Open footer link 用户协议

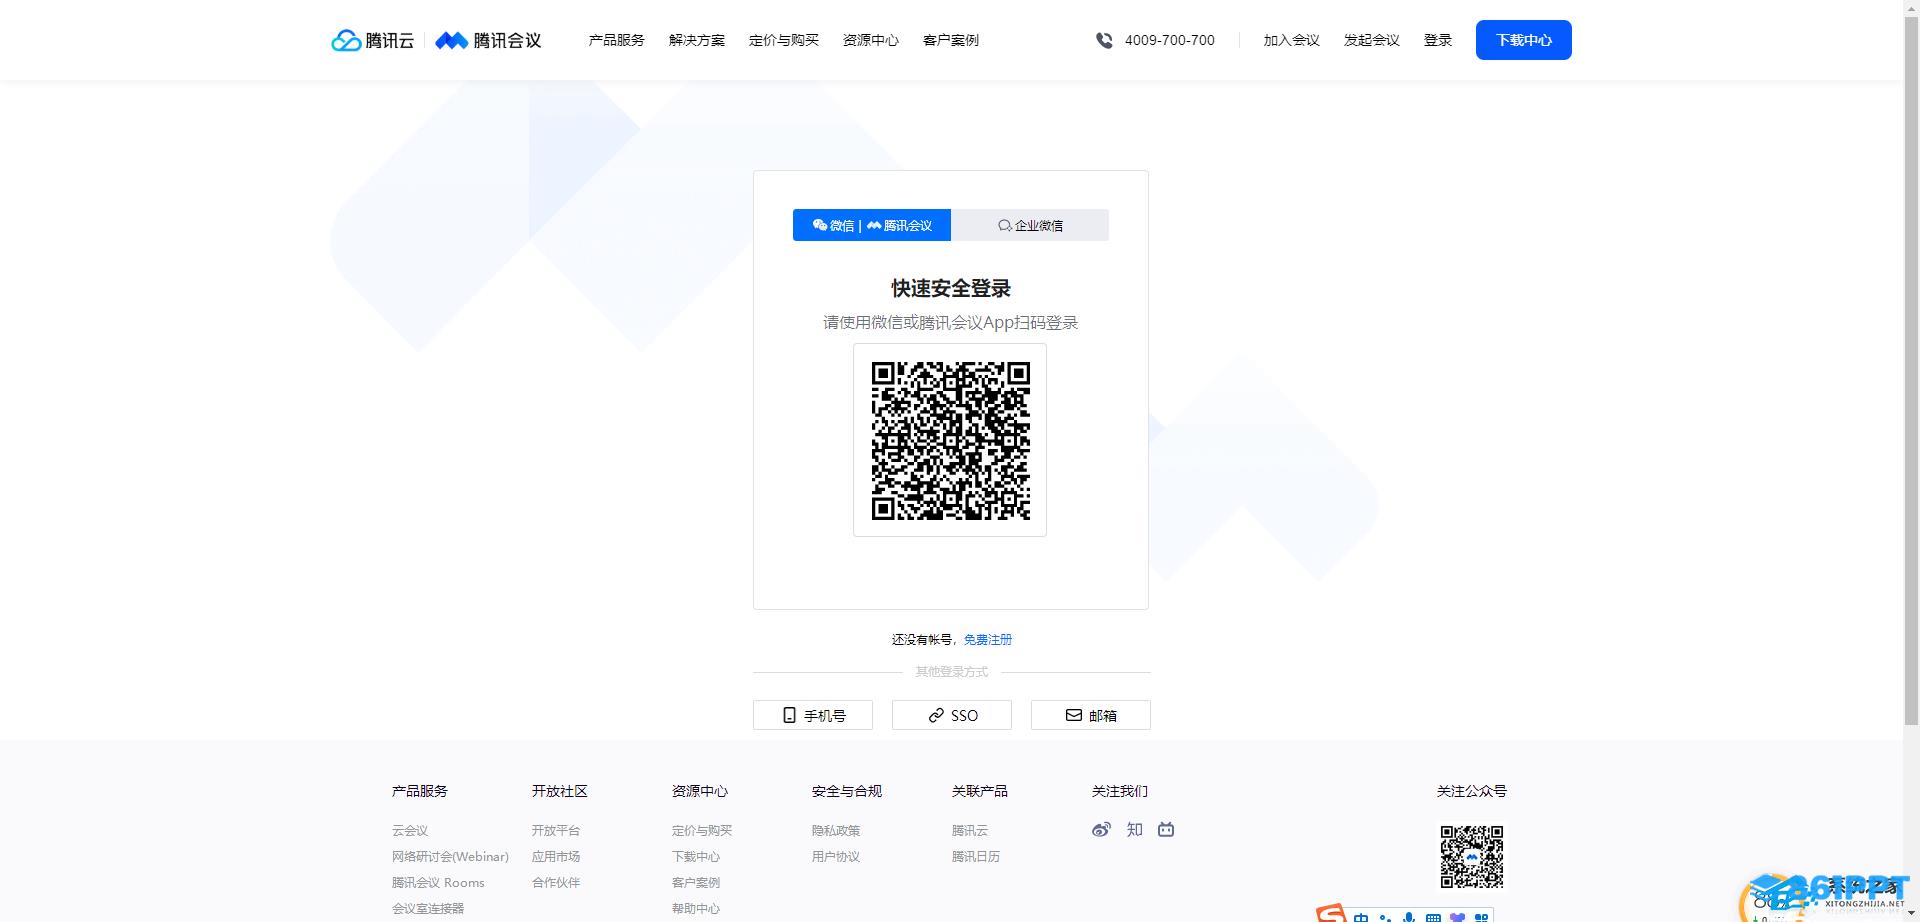point(836,856)
